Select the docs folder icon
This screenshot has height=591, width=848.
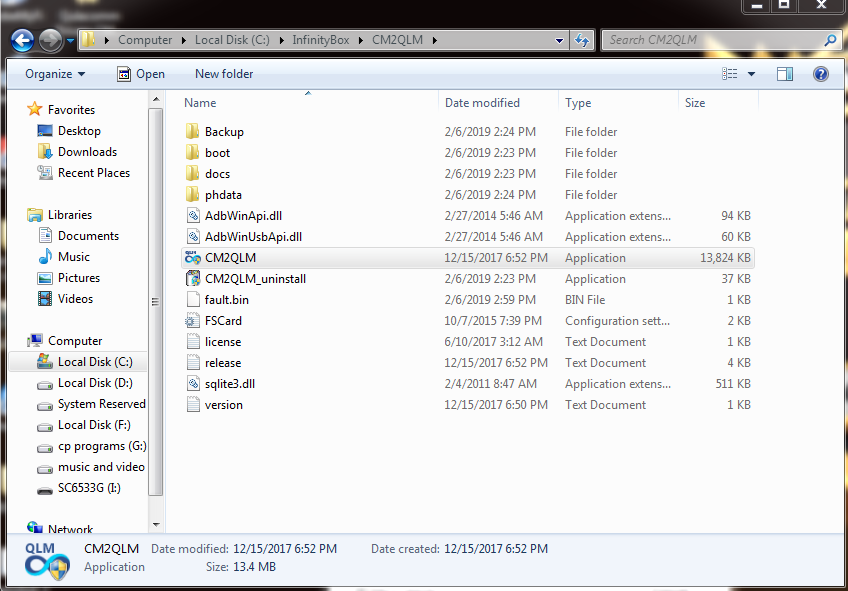pyautogui.click(x=193, y=174)
